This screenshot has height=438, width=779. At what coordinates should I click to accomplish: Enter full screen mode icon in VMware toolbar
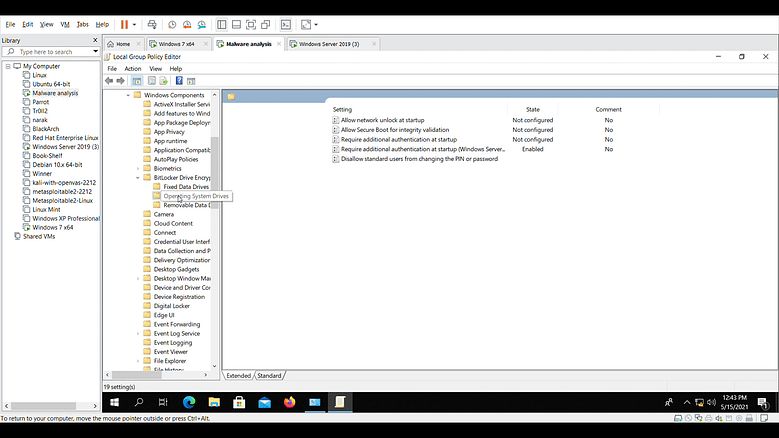251,24
